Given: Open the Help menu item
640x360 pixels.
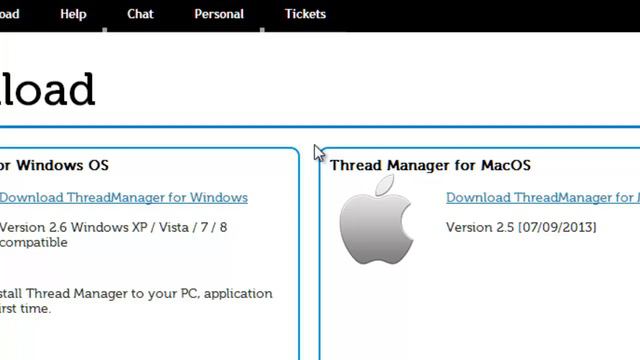Looking at the screenshot, I should coord(73,14).
